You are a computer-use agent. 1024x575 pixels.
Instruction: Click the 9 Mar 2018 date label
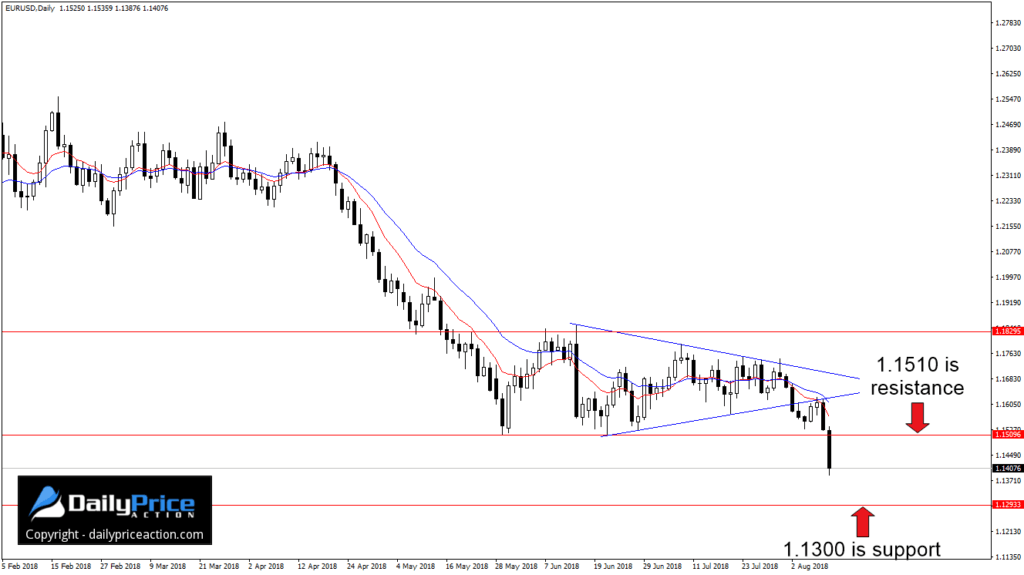click(167, 567)
